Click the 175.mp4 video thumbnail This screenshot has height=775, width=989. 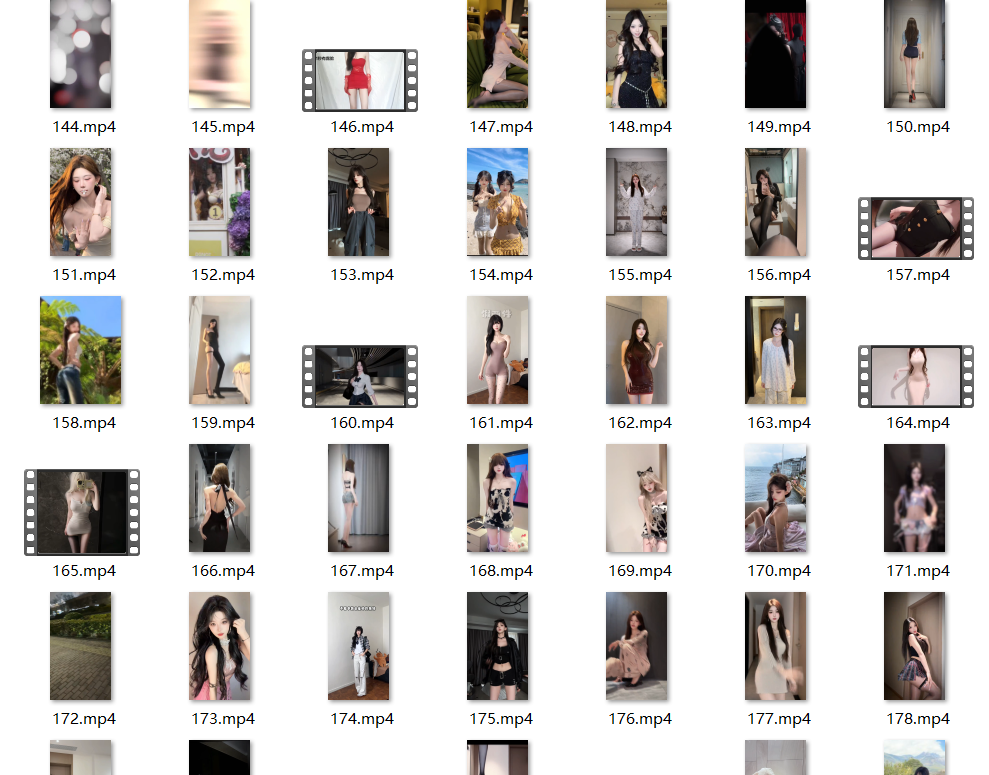coord(498,646)
